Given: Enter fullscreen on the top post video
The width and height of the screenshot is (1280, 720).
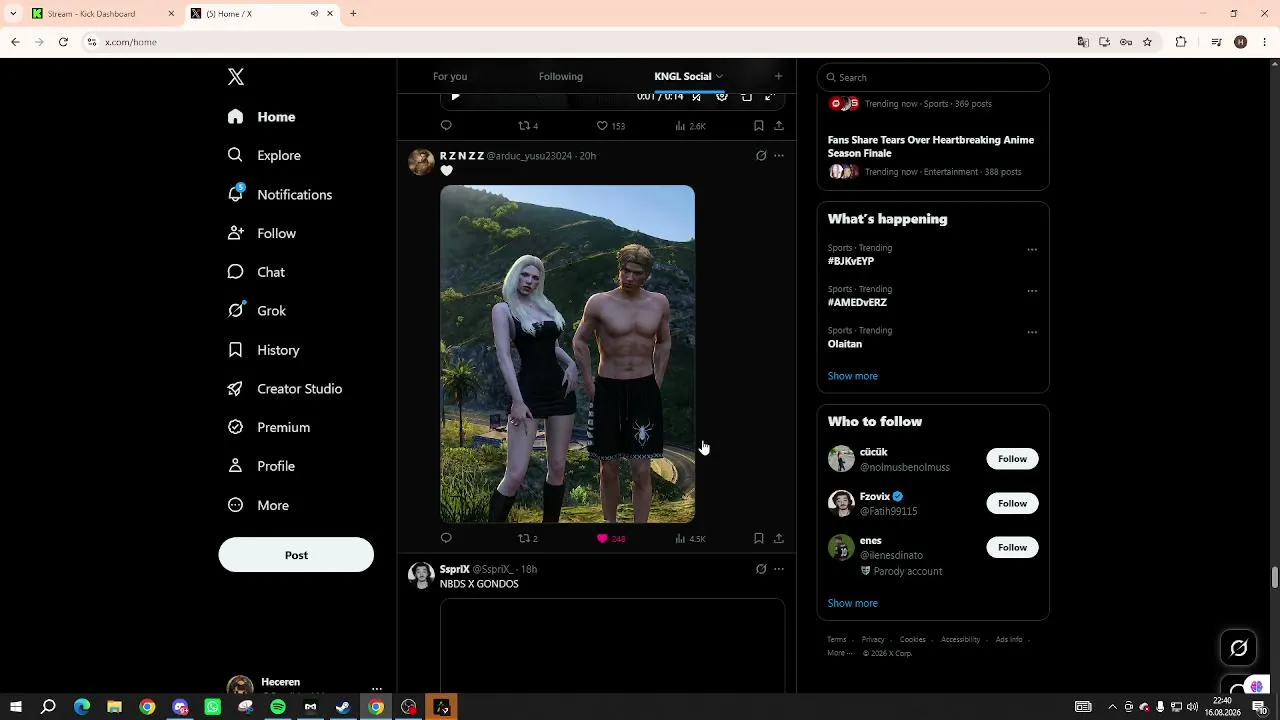Looking at the screenshot, I should point(770,96).
